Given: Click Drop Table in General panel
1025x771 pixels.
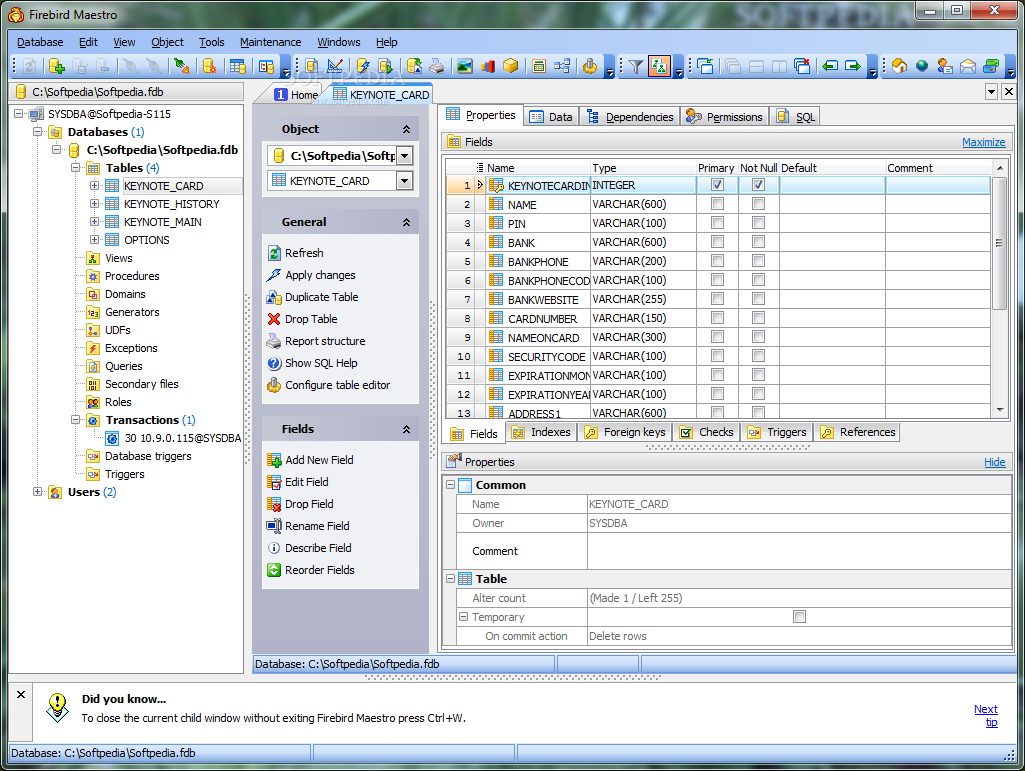Looking at the screenshot, I should 303,319.
